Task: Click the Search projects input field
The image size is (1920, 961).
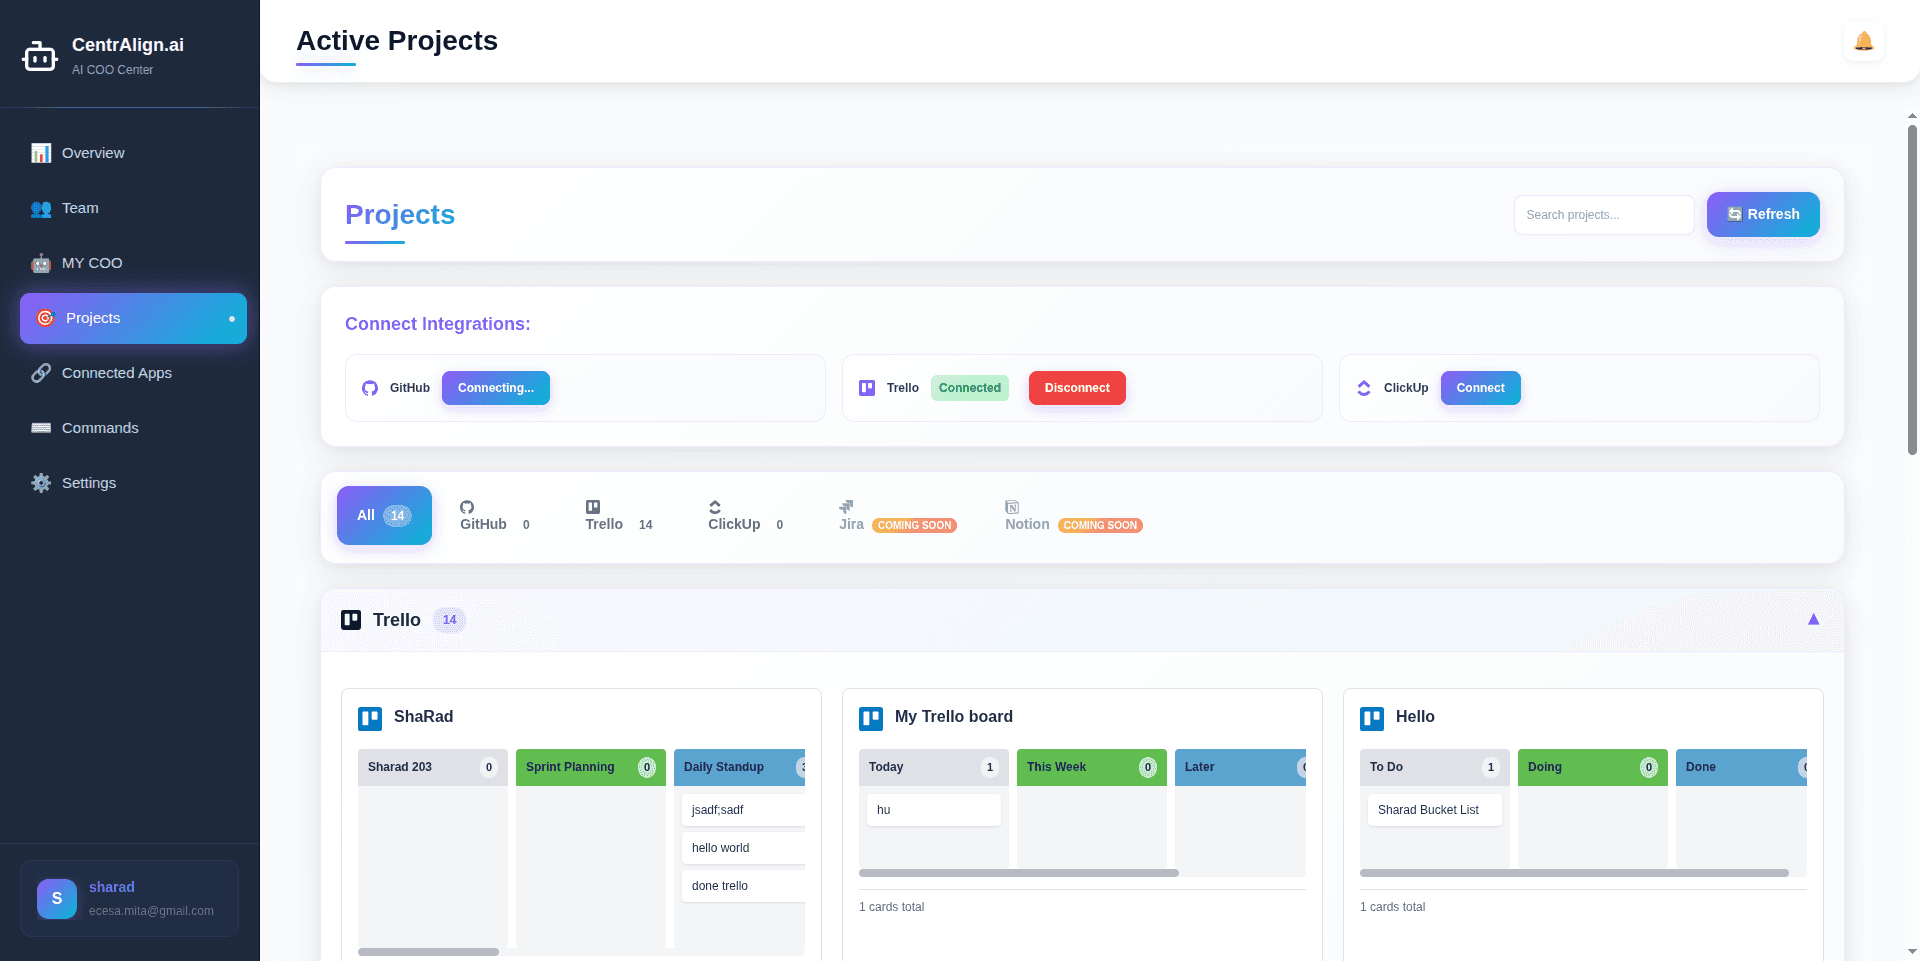Action: (x=1603, y=215)
